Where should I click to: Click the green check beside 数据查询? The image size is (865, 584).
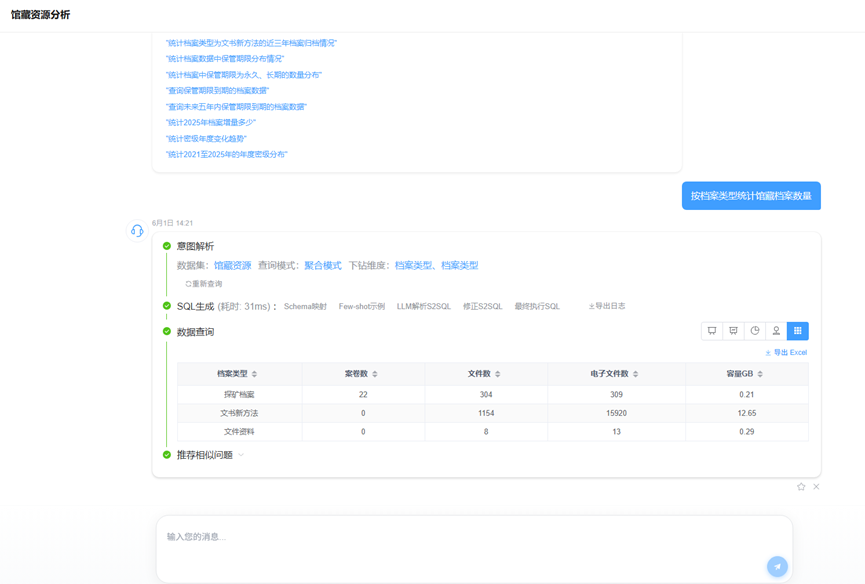167,331
